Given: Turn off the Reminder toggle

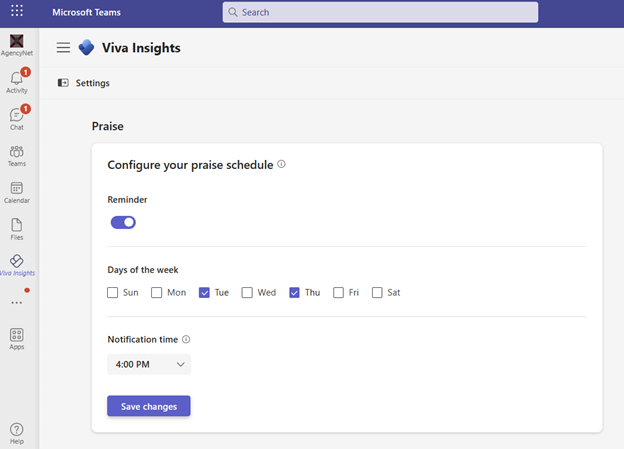Looking at the screenshot, I should point(123,222).
